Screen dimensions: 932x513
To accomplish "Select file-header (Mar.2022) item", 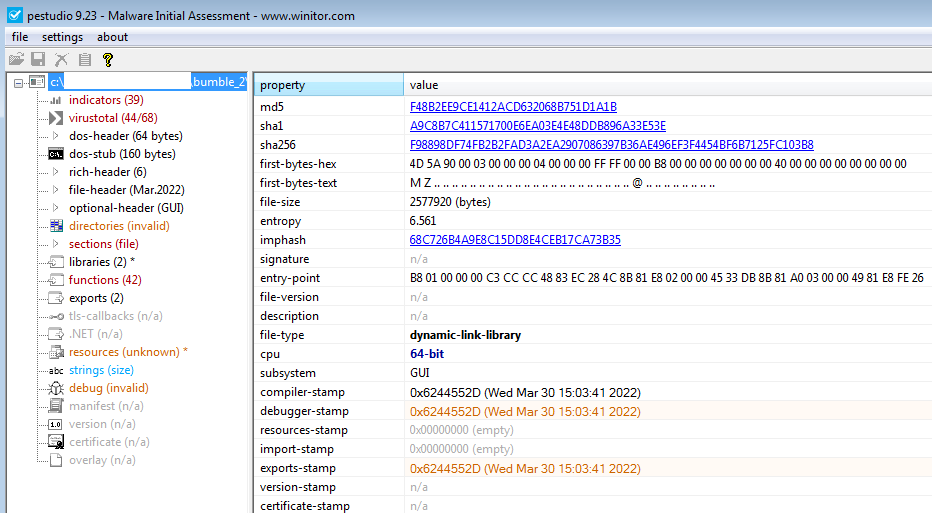I will pyautogui.click(x=127, y=190).
